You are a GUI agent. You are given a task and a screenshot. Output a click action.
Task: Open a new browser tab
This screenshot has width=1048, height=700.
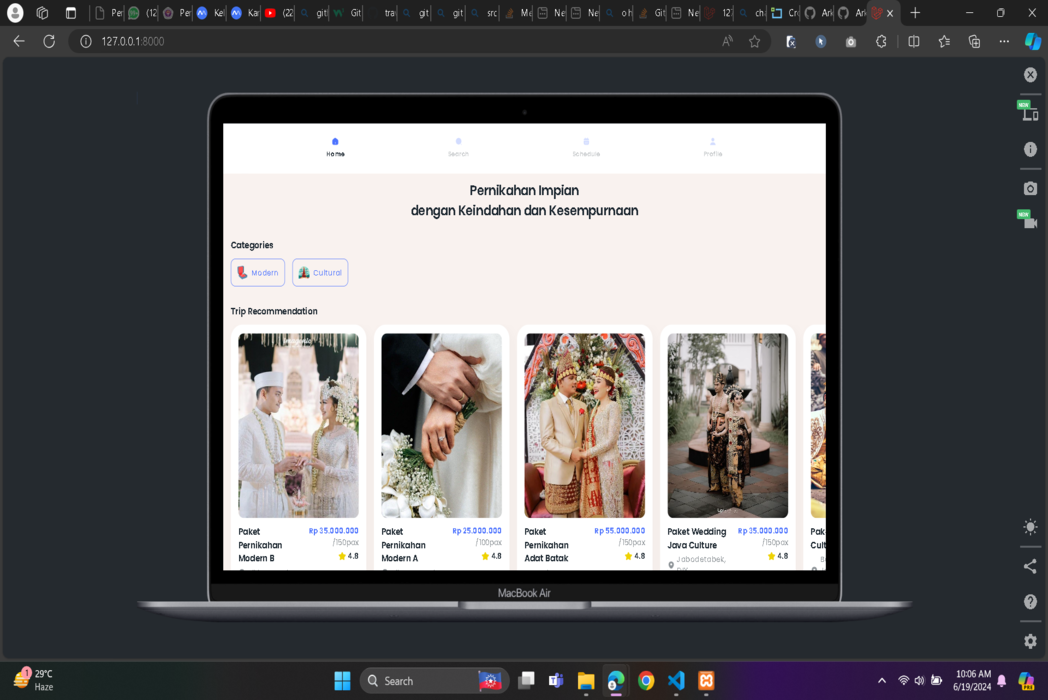coord(915,13)
